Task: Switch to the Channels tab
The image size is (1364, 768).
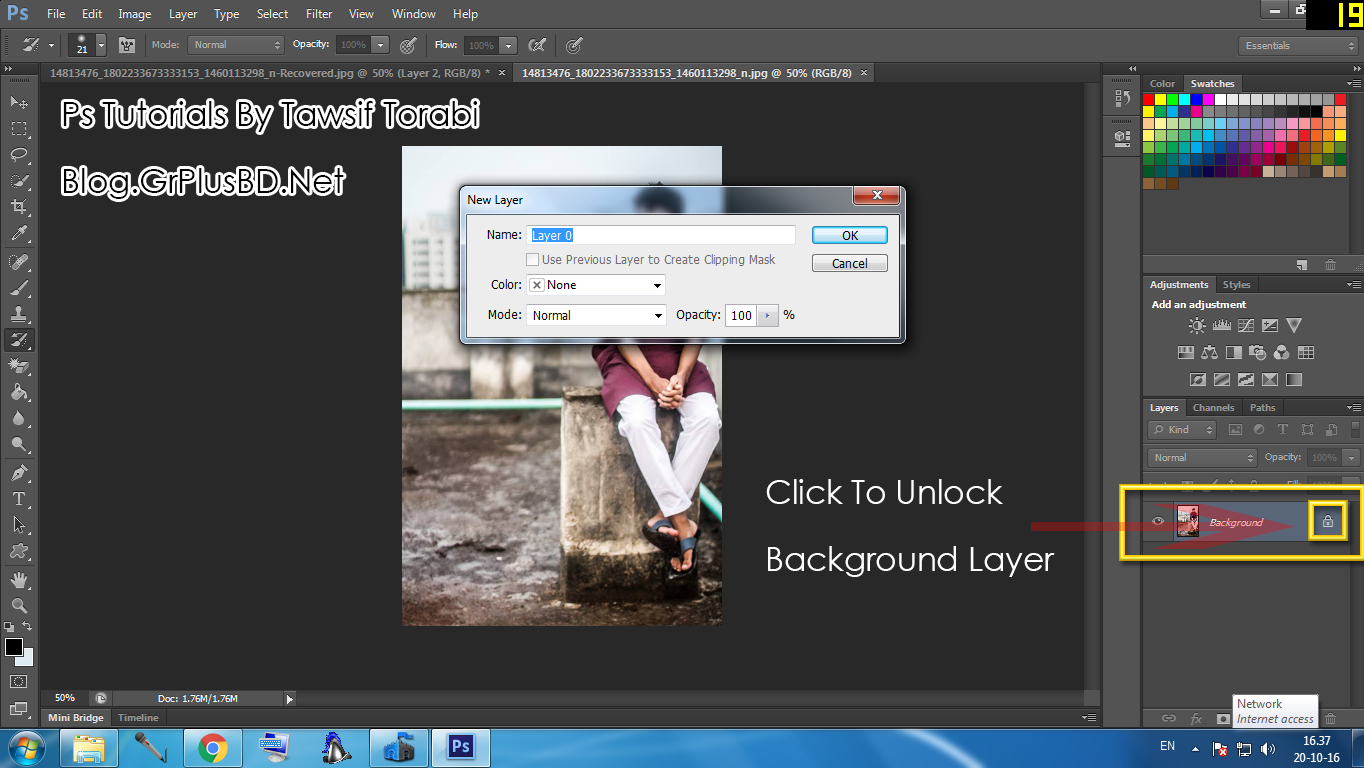Action: [1213, 408]
